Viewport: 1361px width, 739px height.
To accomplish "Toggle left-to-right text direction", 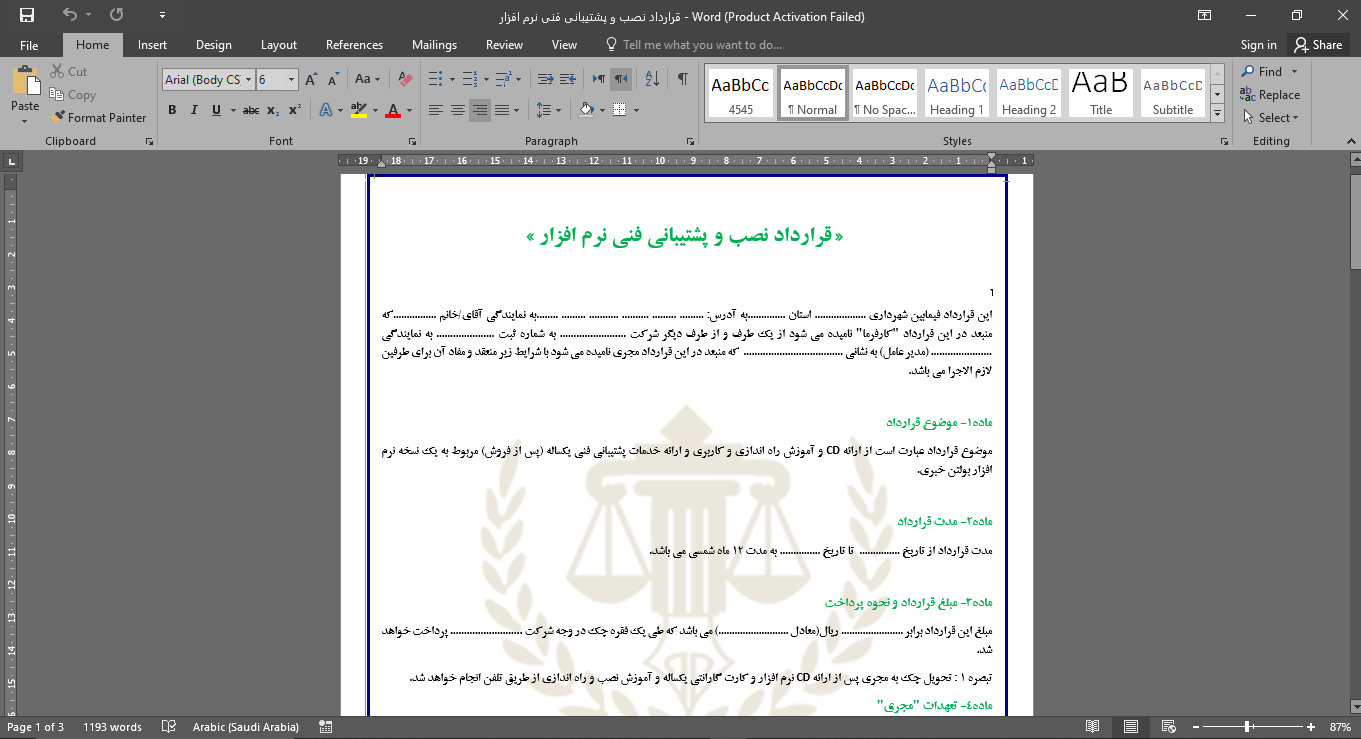I will tap(598, 79).
